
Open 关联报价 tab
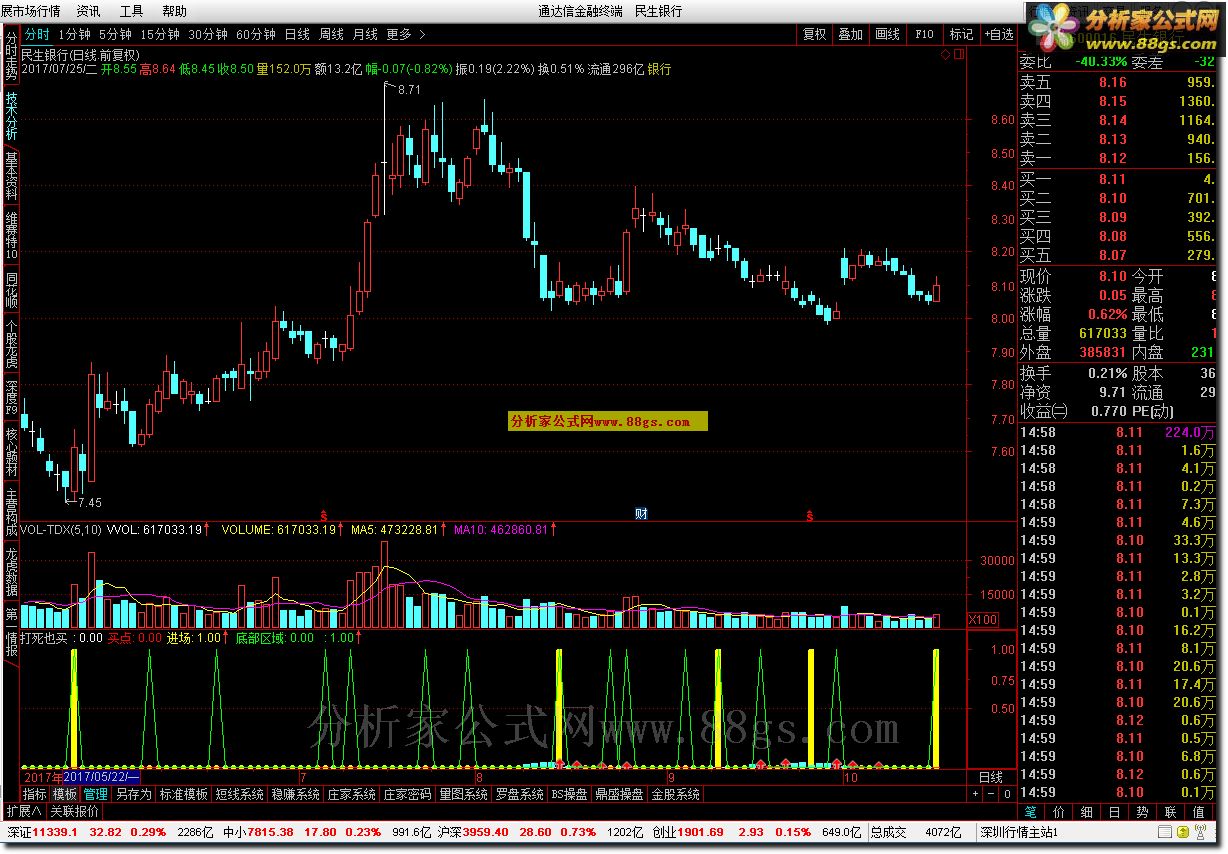click(x=74, y=811)
